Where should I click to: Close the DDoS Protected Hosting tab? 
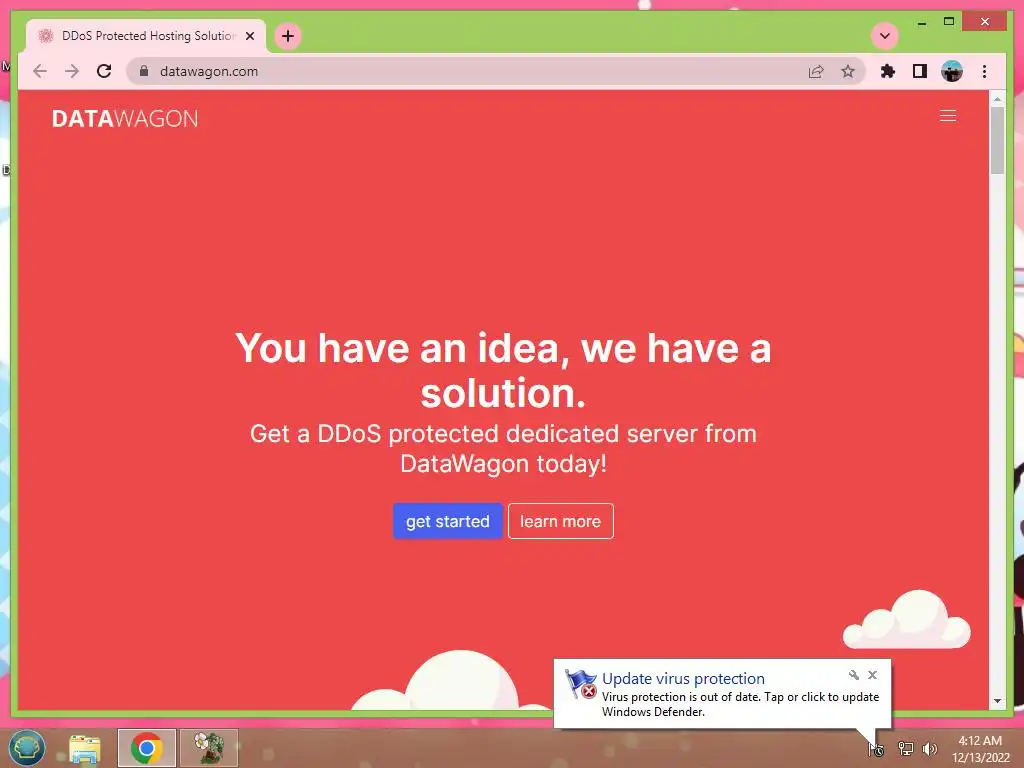tap(249, 36)
